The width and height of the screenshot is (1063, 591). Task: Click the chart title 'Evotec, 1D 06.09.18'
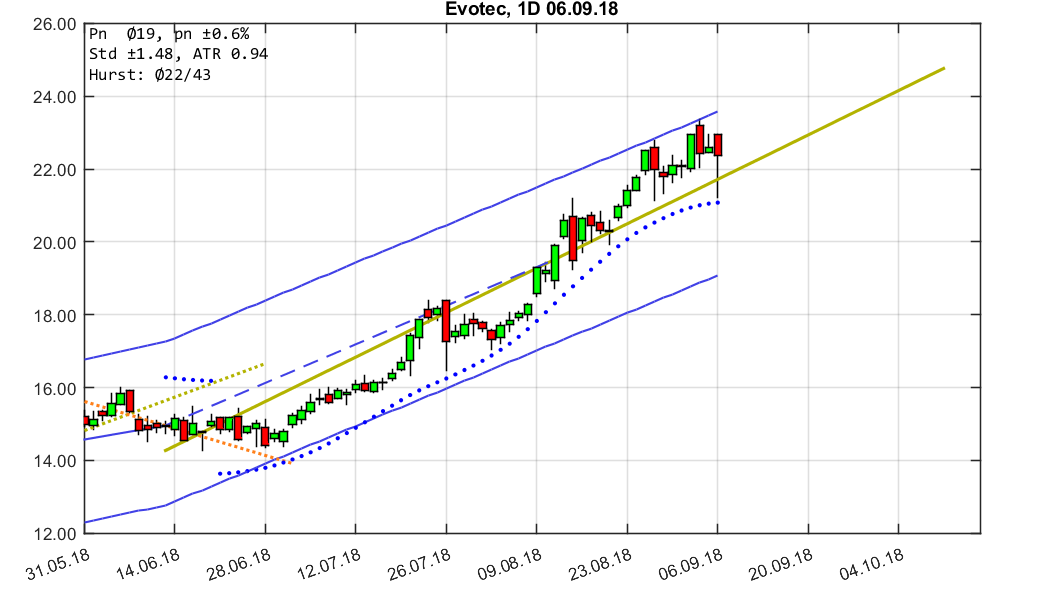click(530, 8)
